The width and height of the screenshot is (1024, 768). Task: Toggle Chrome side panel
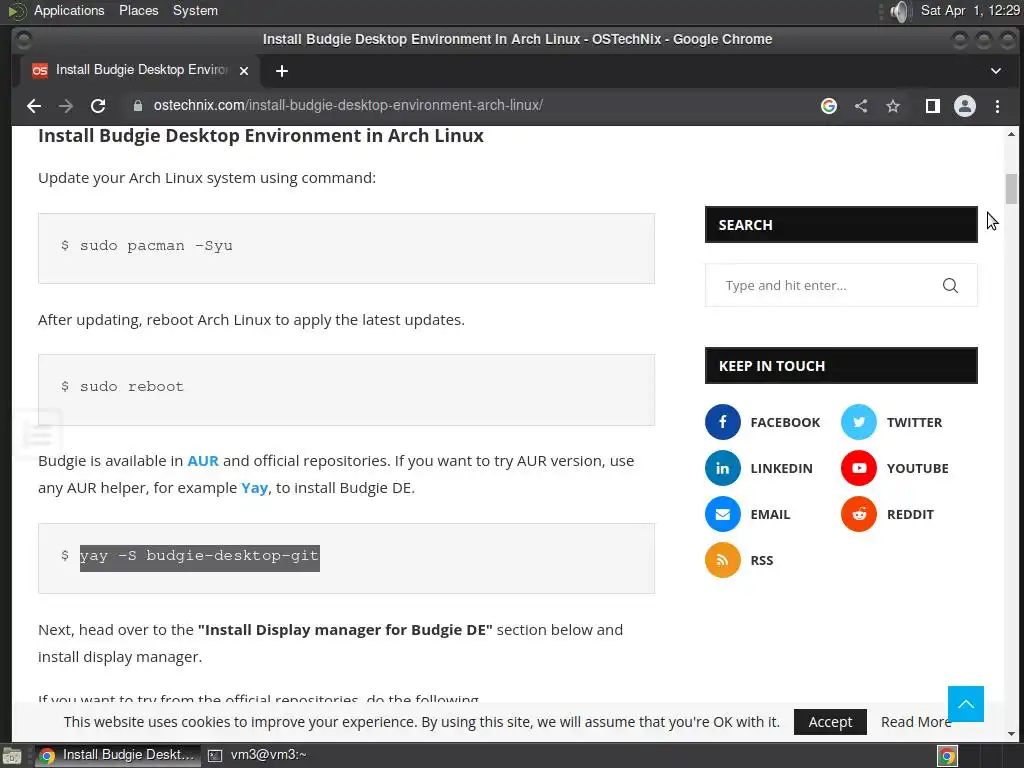click(x=933, y=106)
